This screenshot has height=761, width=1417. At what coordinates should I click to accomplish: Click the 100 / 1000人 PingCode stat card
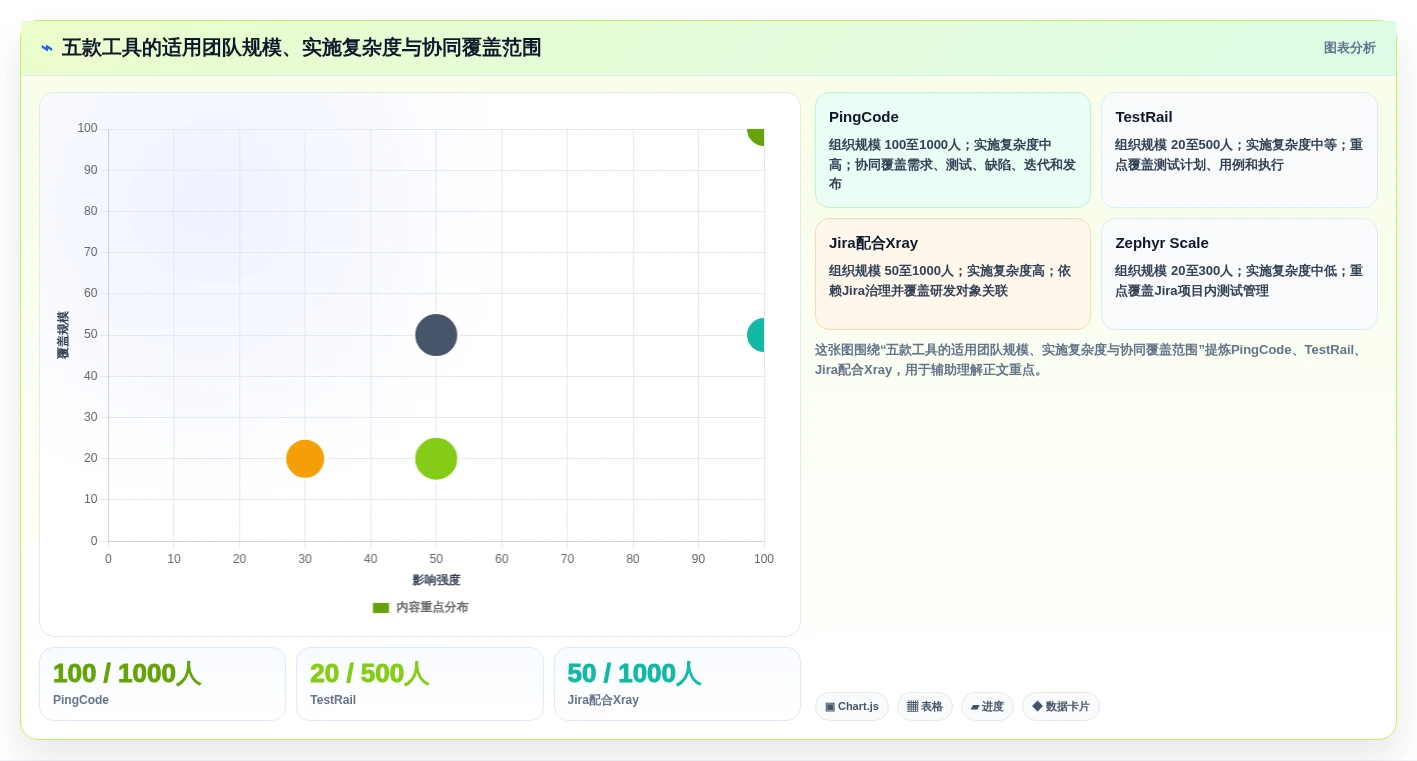(162, 684)
